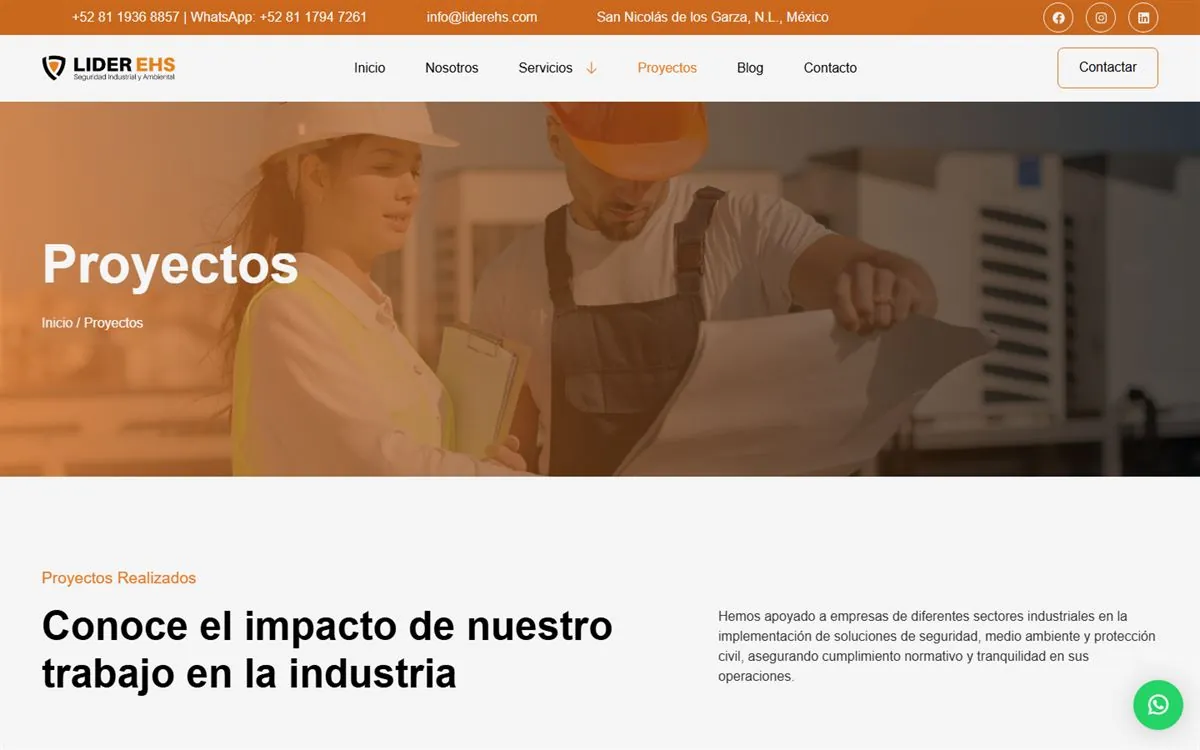Click the Contactar button
Screen dimensions: 1200x750
click(1108, 68)
